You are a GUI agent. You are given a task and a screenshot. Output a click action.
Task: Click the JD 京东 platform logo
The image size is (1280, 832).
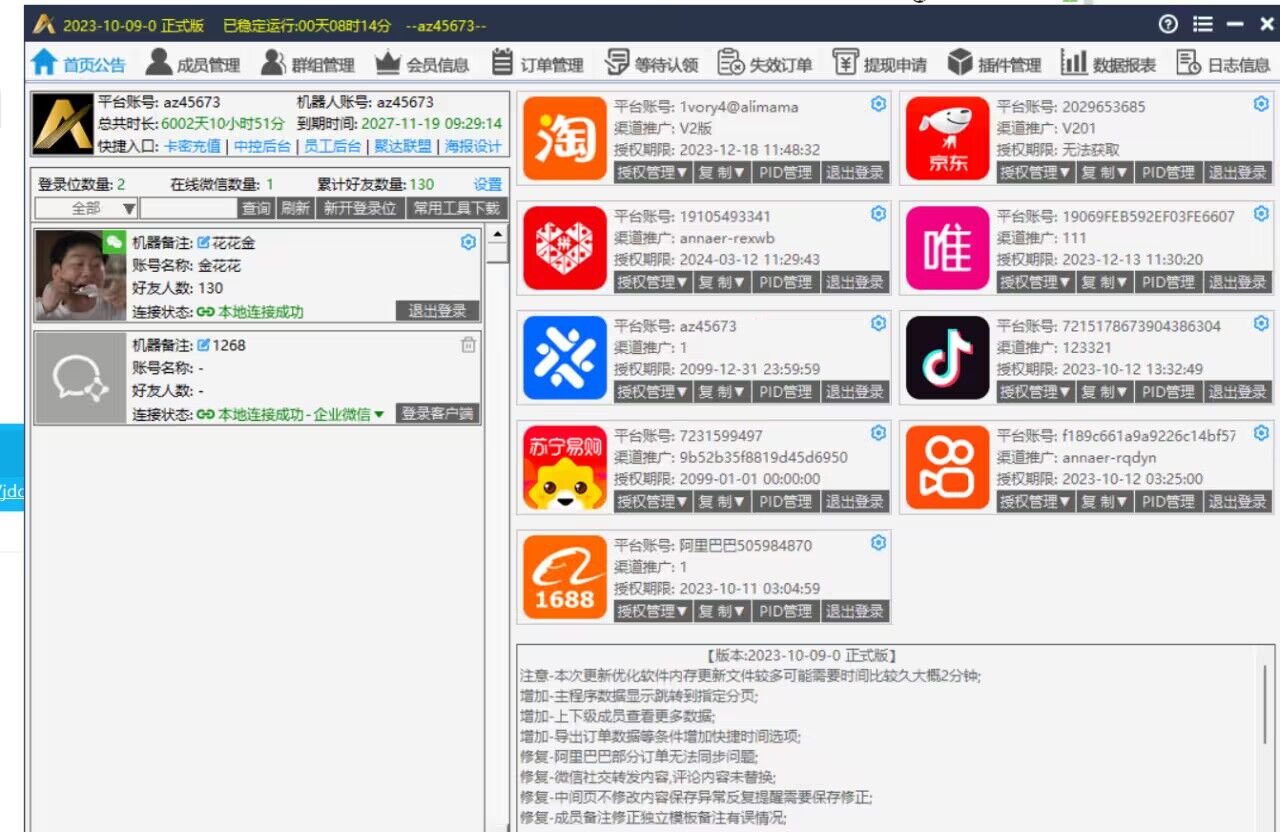click(x=947, y=139)
